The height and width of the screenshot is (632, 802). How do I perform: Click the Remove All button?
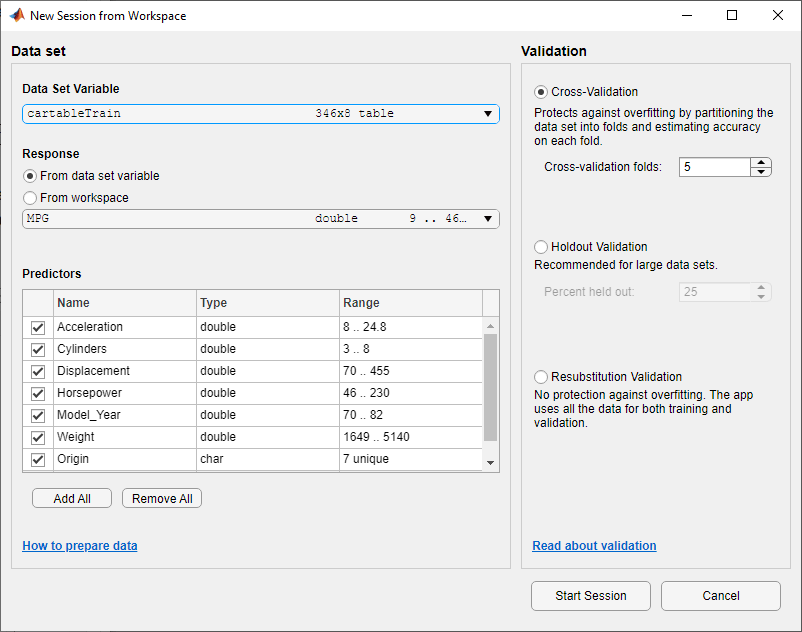click(x=161, y=497)
